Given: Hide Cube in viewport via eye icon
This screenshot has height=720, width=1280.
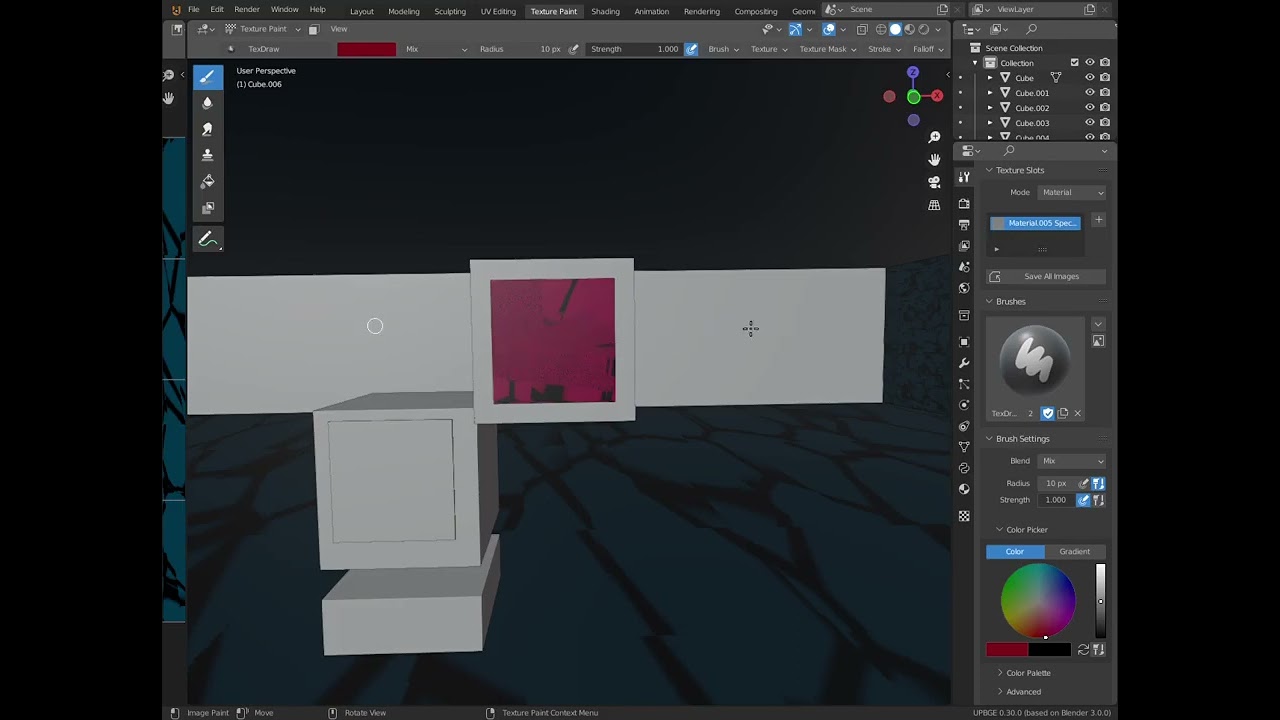Looking at the screenshot, I should 1090,78.
